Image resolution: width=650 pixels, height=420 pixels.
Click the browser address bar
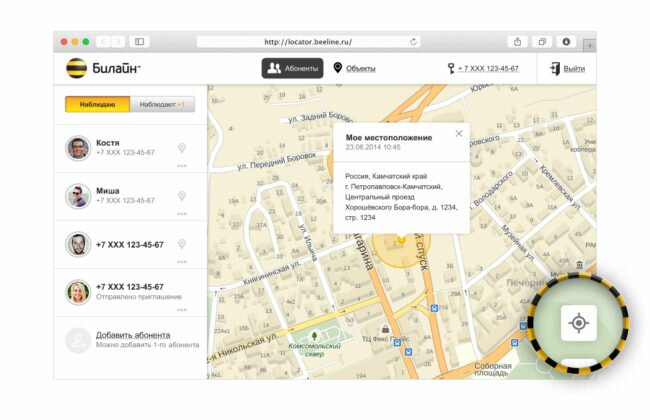(x=308, y=42)
